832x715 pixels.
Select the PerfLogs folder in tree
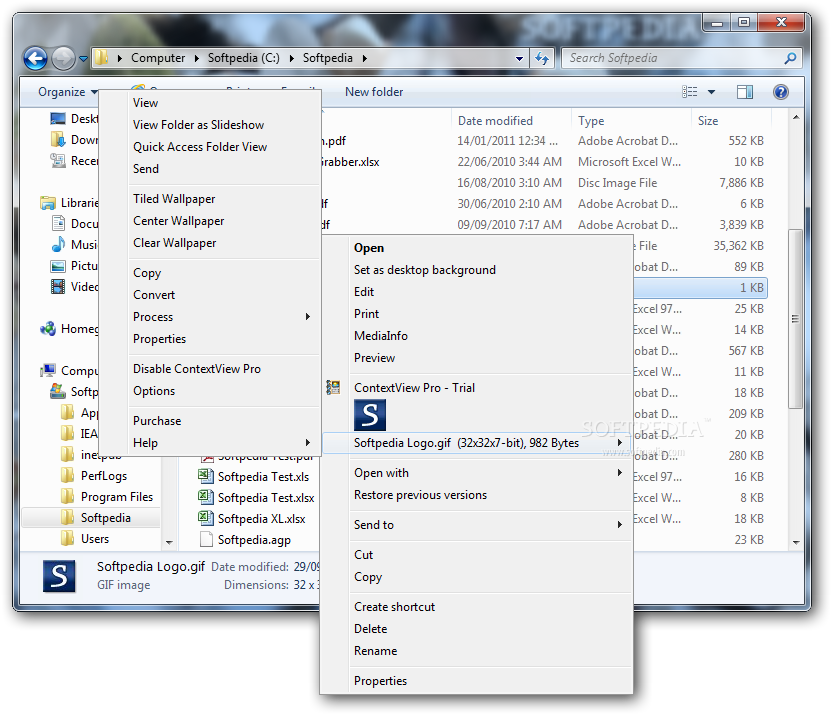[103, 476]
